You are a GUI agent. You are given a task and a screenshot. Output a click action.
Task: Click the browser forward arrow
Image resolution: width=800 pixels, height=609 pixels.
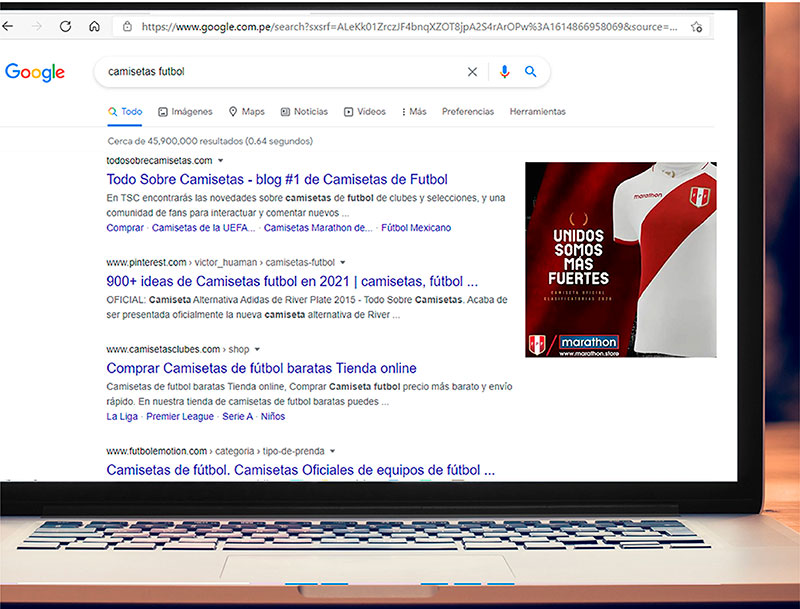click(37, 27)
